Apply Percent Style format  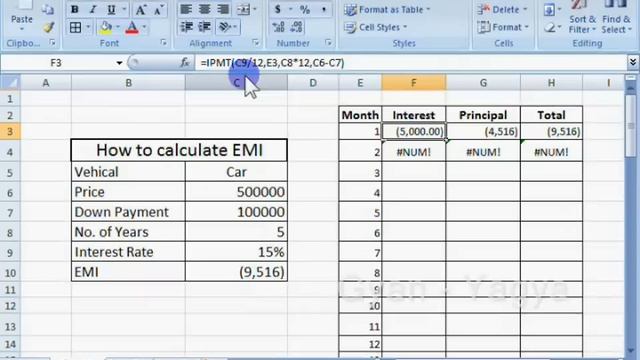point(305,9)
